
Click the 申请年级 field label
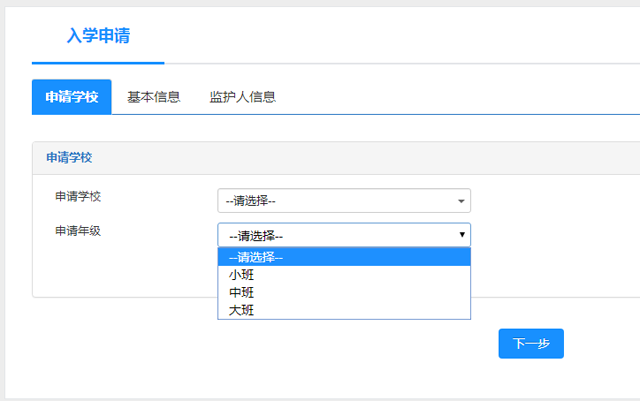78,231
